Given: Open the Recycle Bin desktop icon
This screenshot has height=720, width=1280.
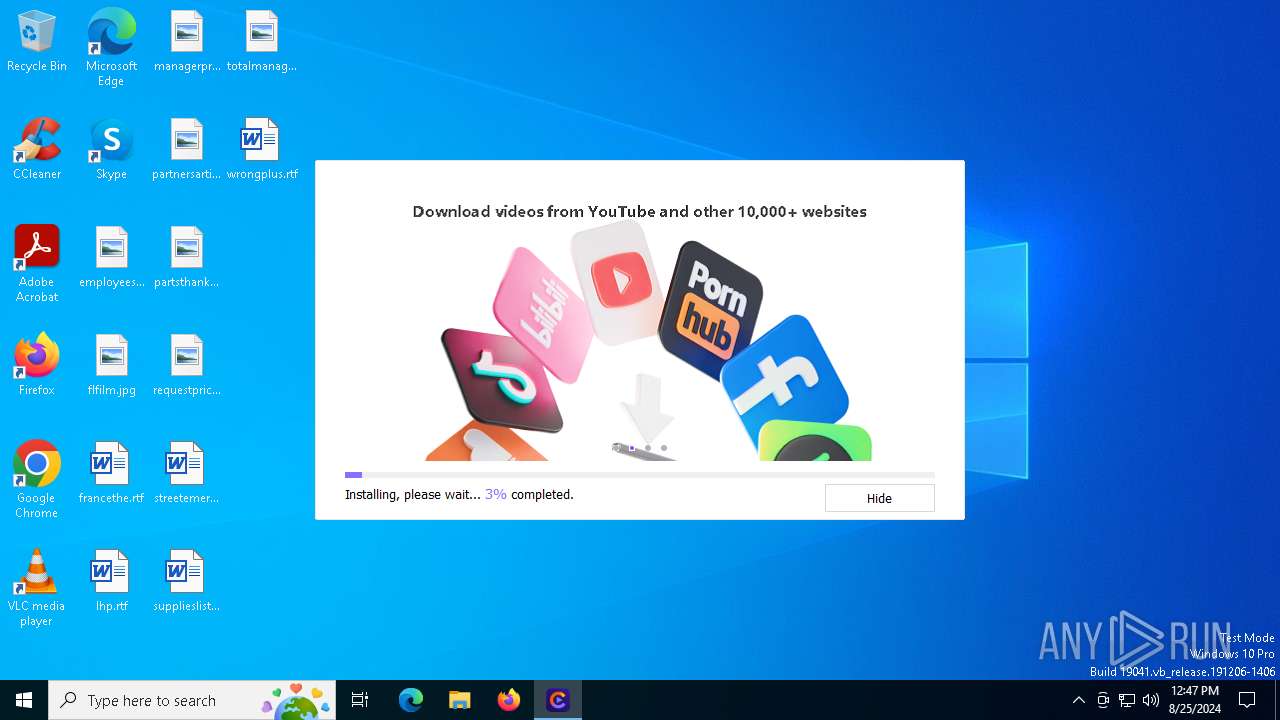Looking at the screenshot, I should [37, 42].
